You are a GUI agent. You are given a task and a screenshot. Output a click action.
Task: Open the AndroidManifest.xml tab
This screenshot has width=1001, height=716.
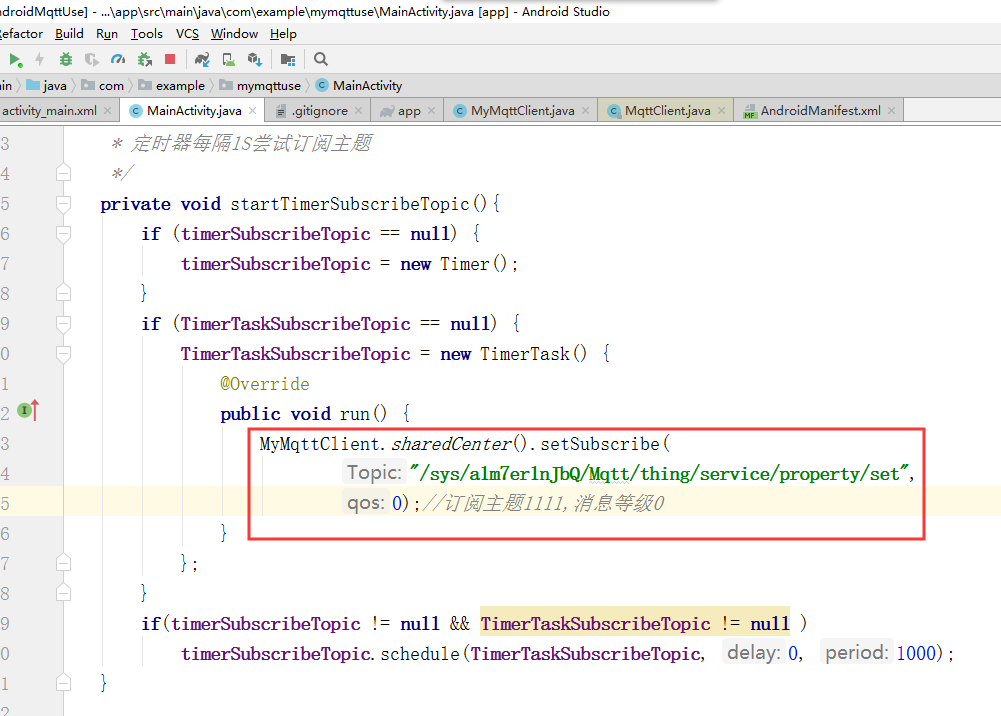click(x=820, y=110)
